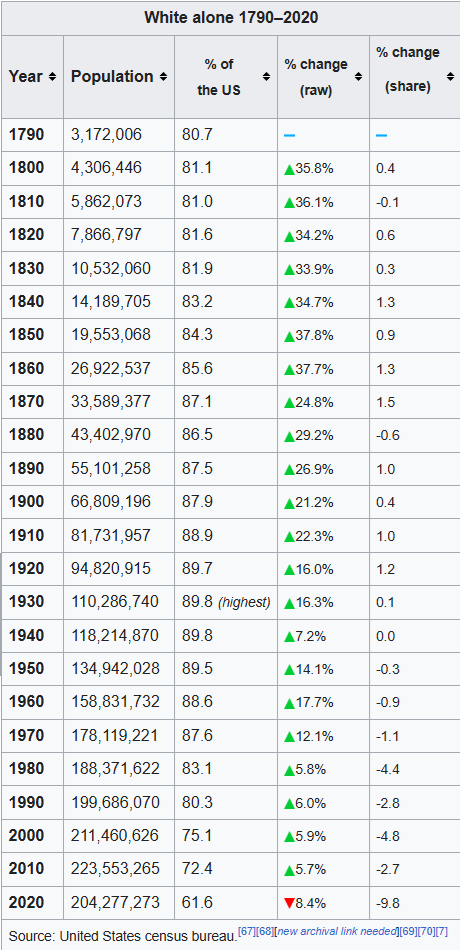Viewport: 460px width, 950px height.
Task: Click the '89.8 (highest)' cell
Action: [x=226, y=602]
